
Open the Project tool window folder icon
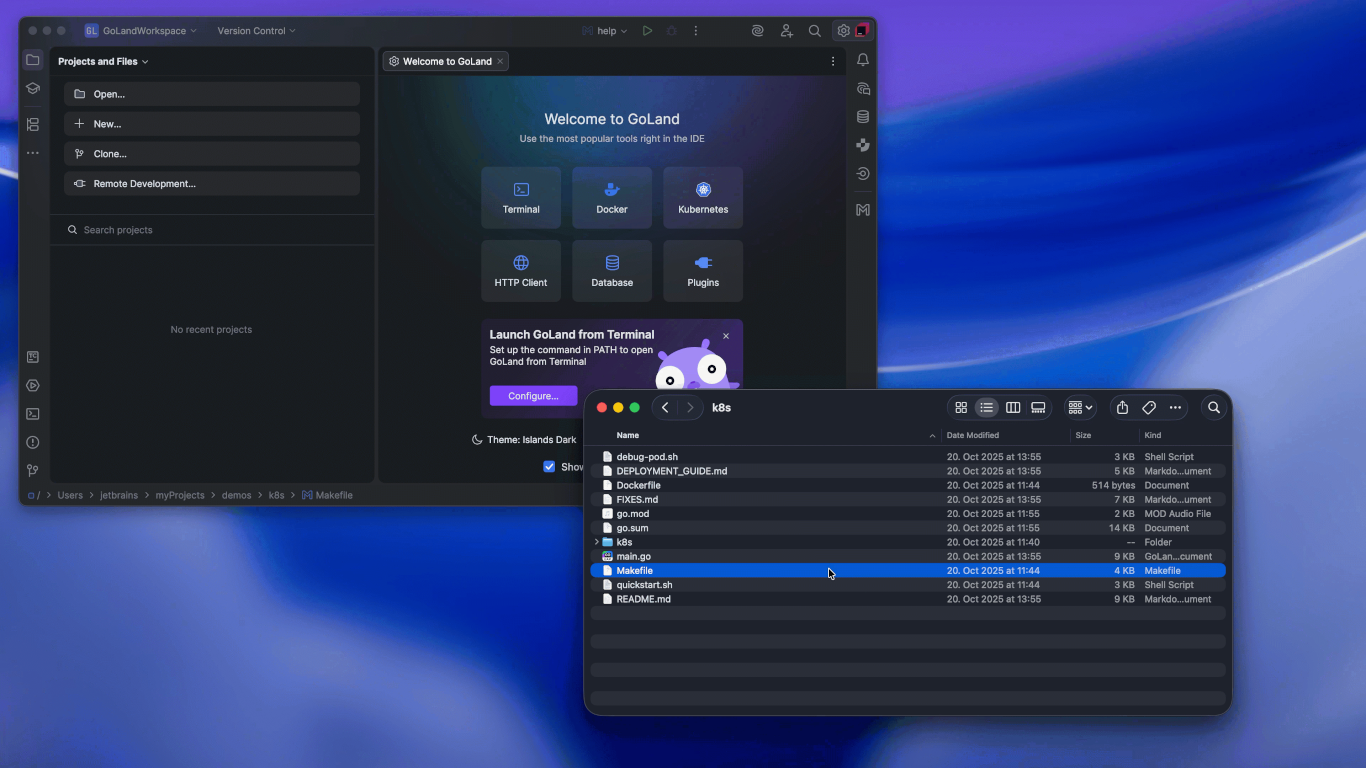coord(33,60)
